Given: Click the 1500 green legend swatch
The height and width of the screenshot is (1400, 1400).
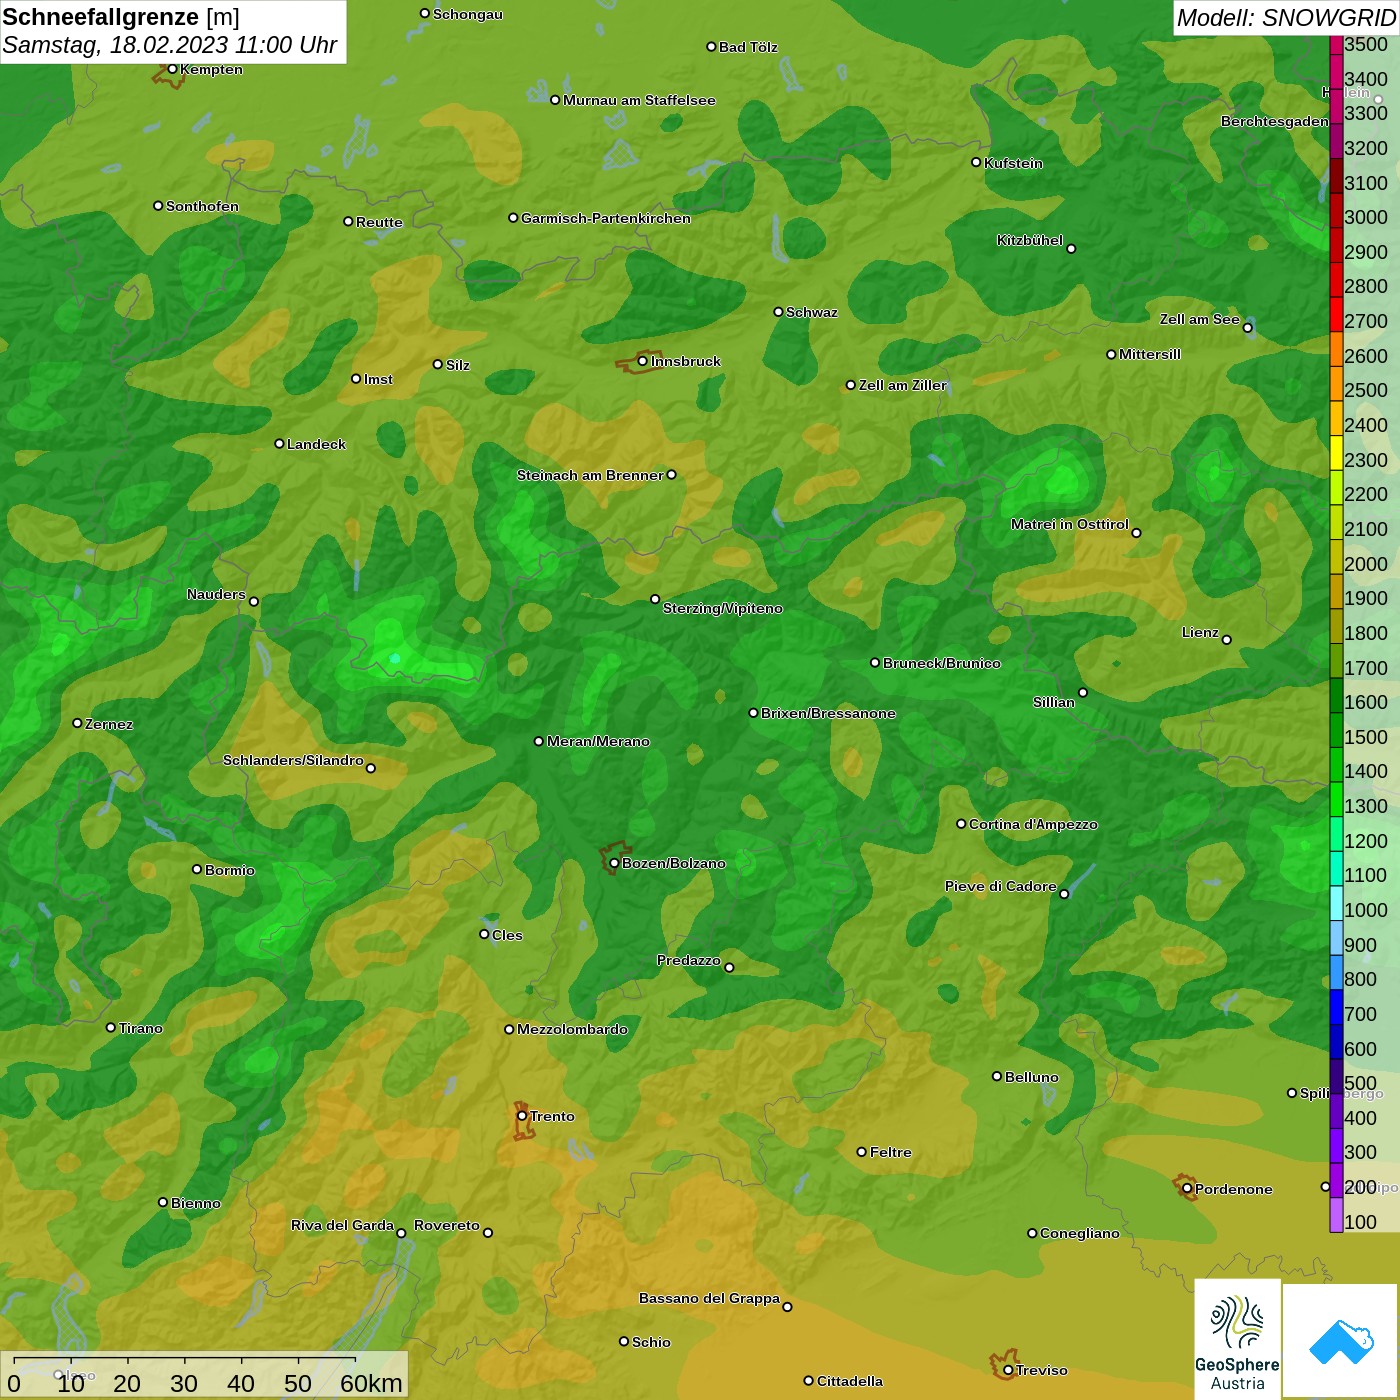Looking at the screenshot, I should (1336, 730).
